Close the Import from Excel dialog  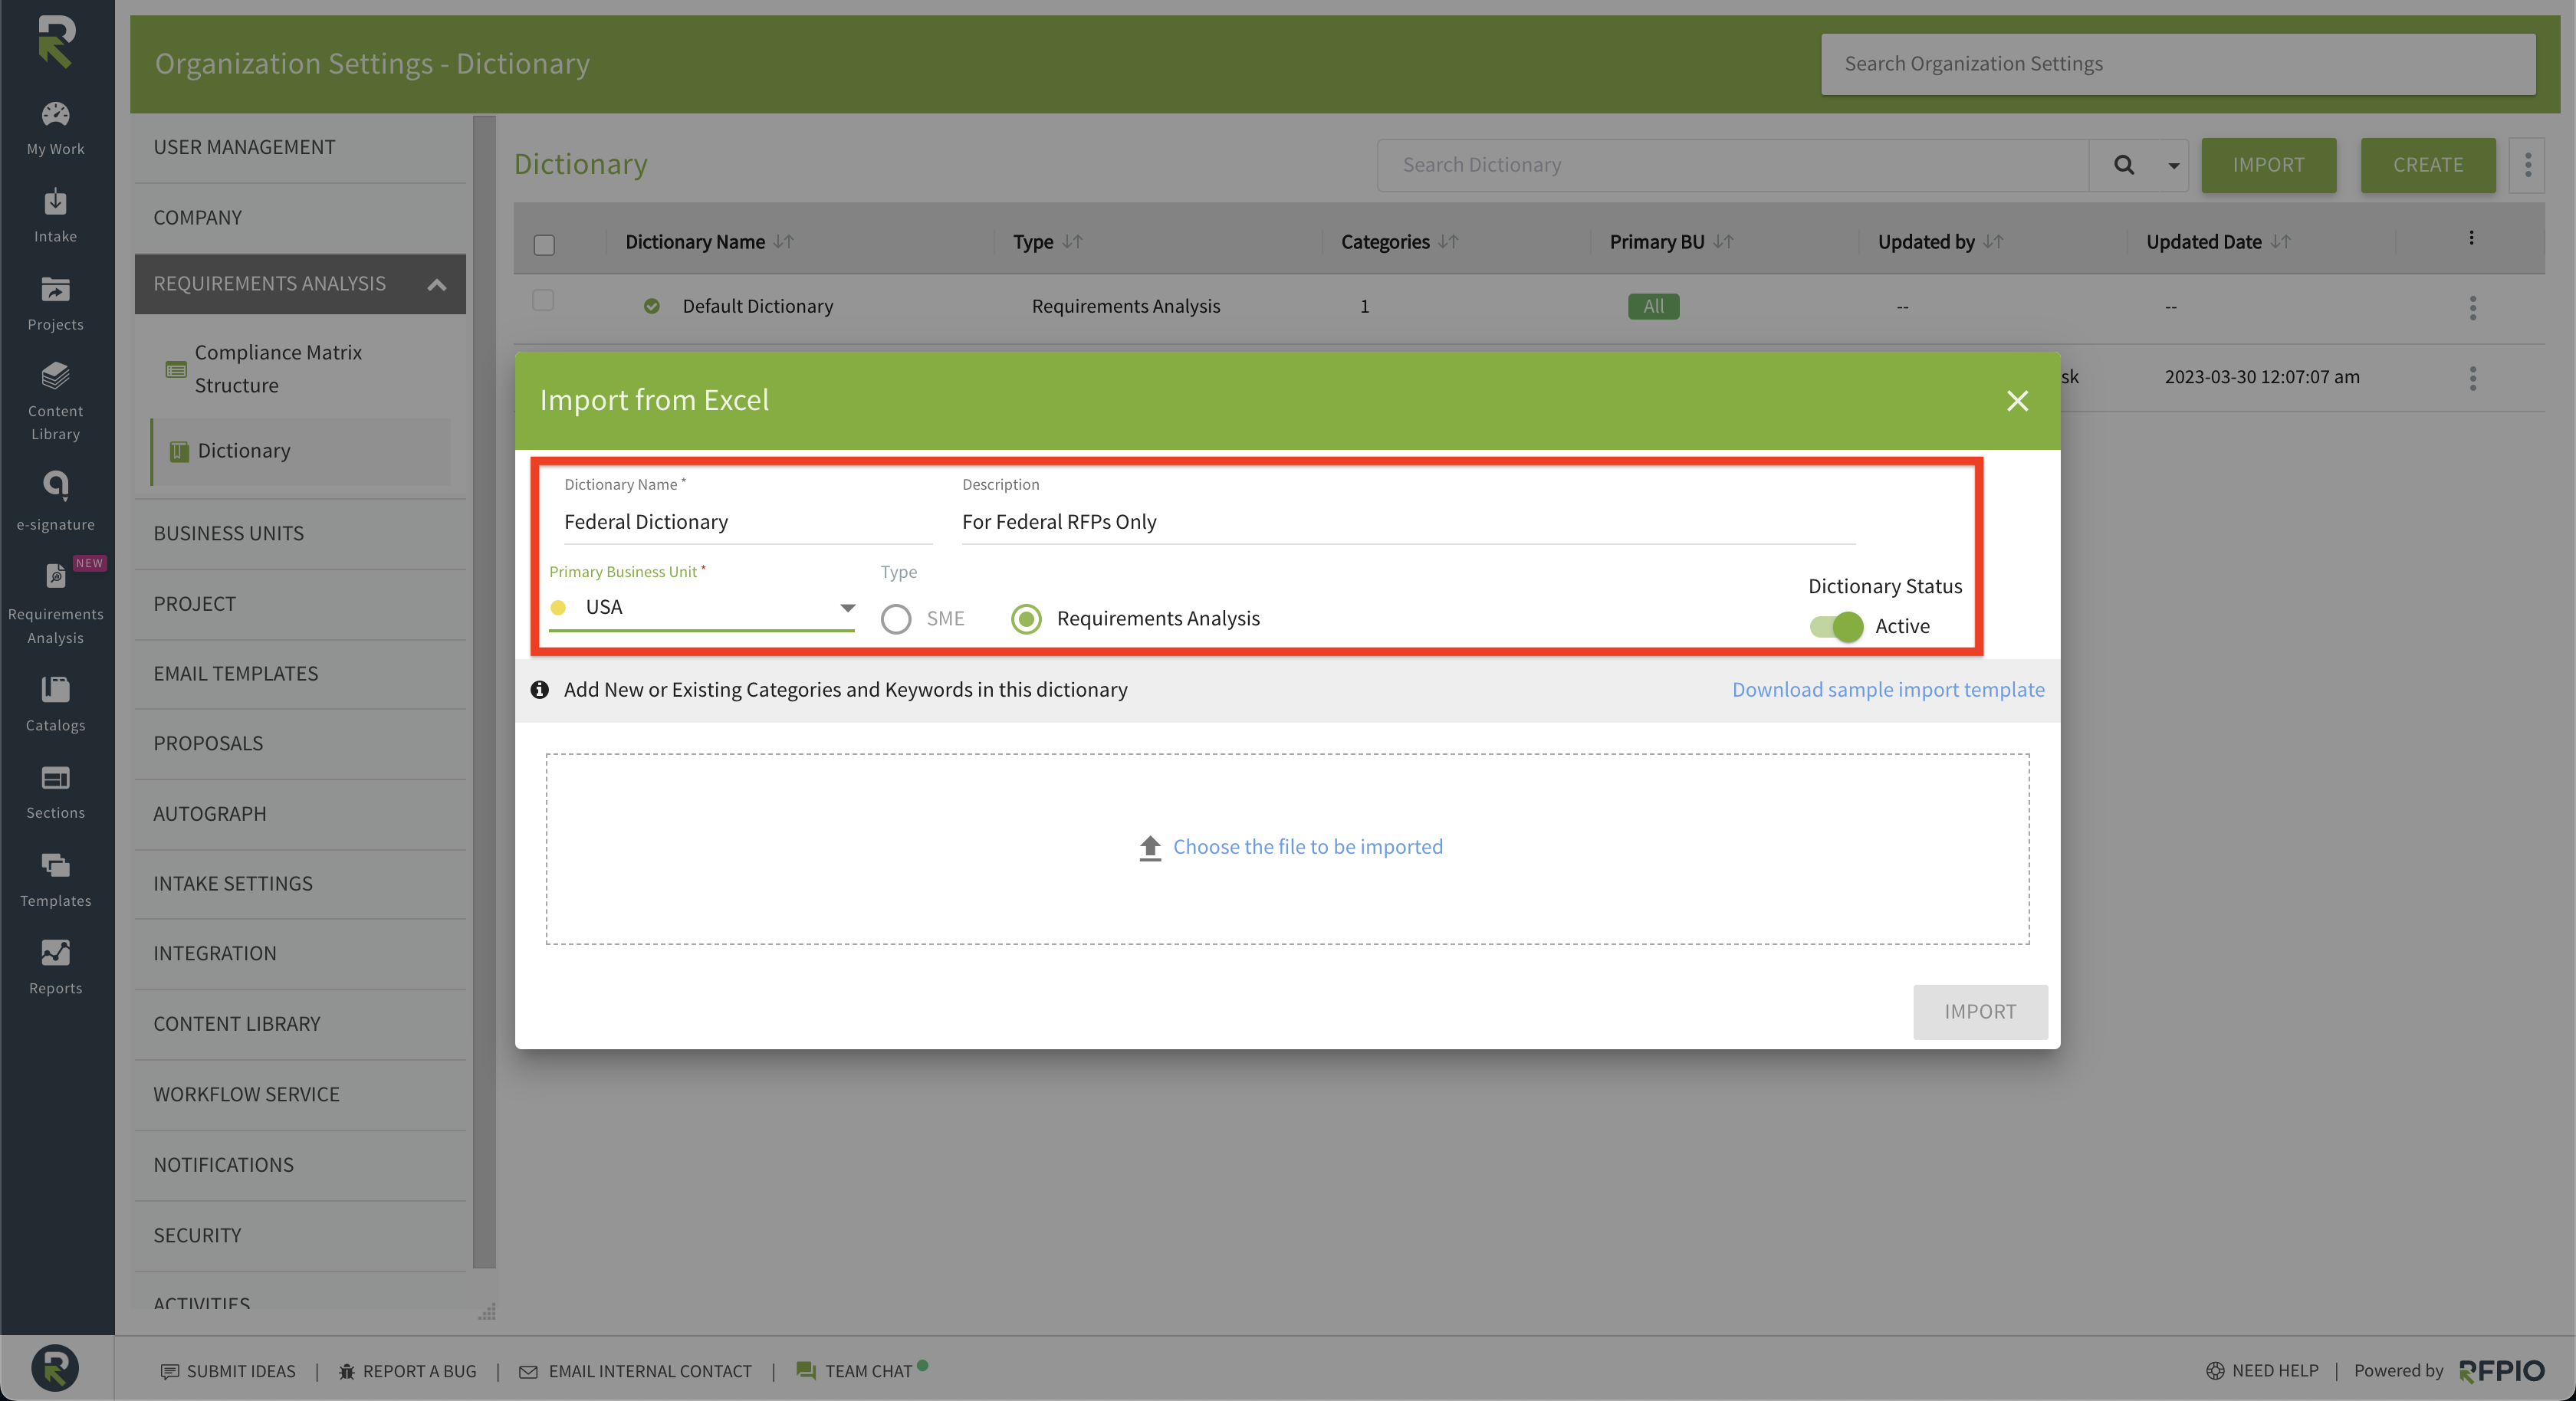2017,400
